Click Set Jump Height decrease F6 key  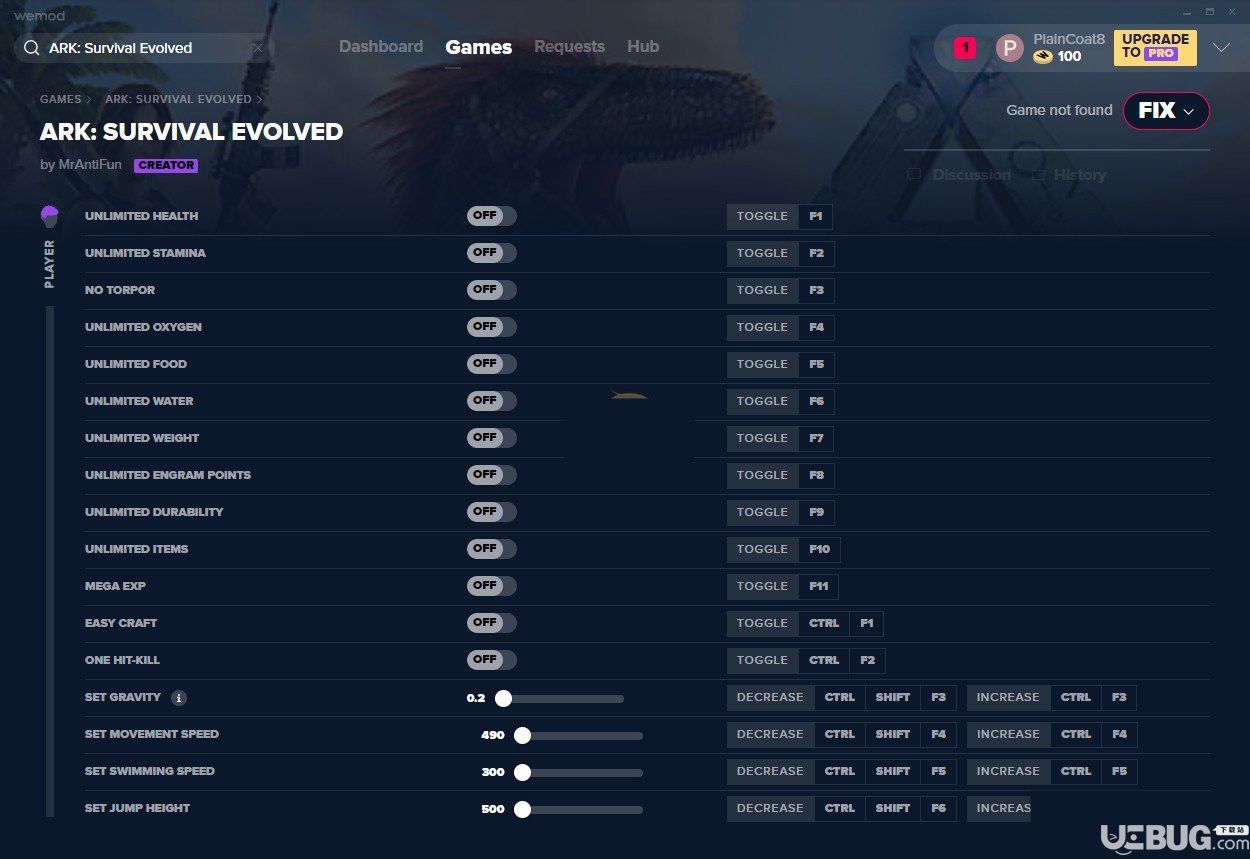[938, 808]
